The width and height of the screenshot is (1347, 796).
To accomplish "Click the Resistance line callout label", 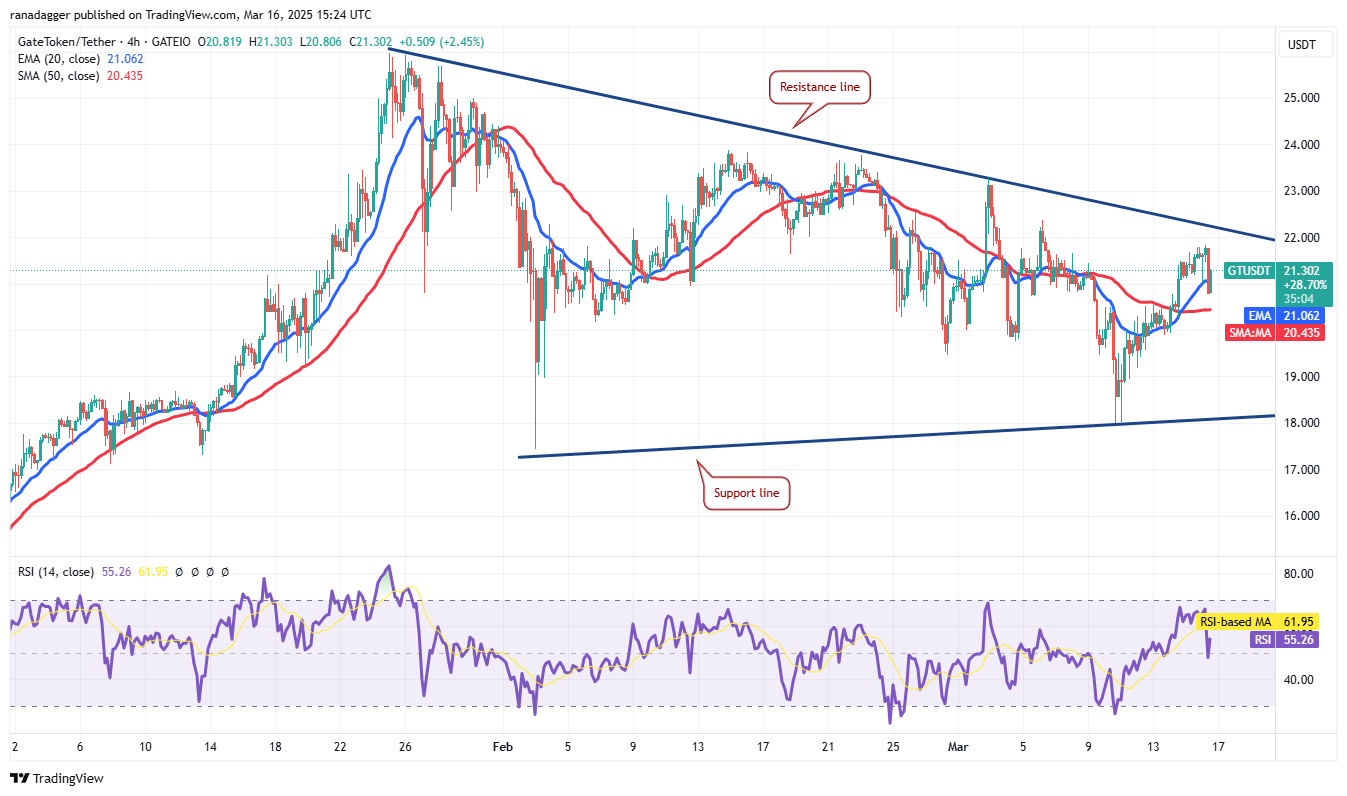I will [x=819, y=87].
